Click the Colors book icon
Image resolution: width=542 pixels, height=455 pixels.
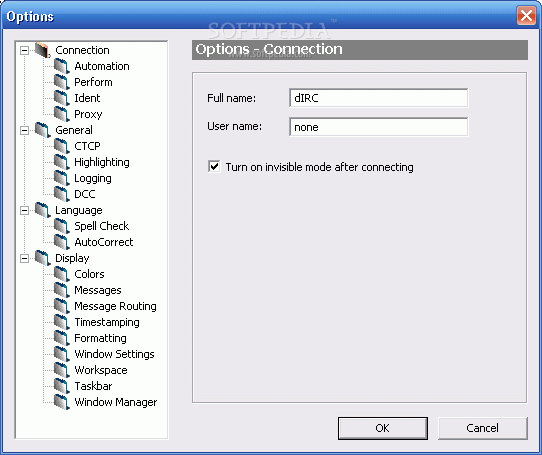(x=62, y=274)
